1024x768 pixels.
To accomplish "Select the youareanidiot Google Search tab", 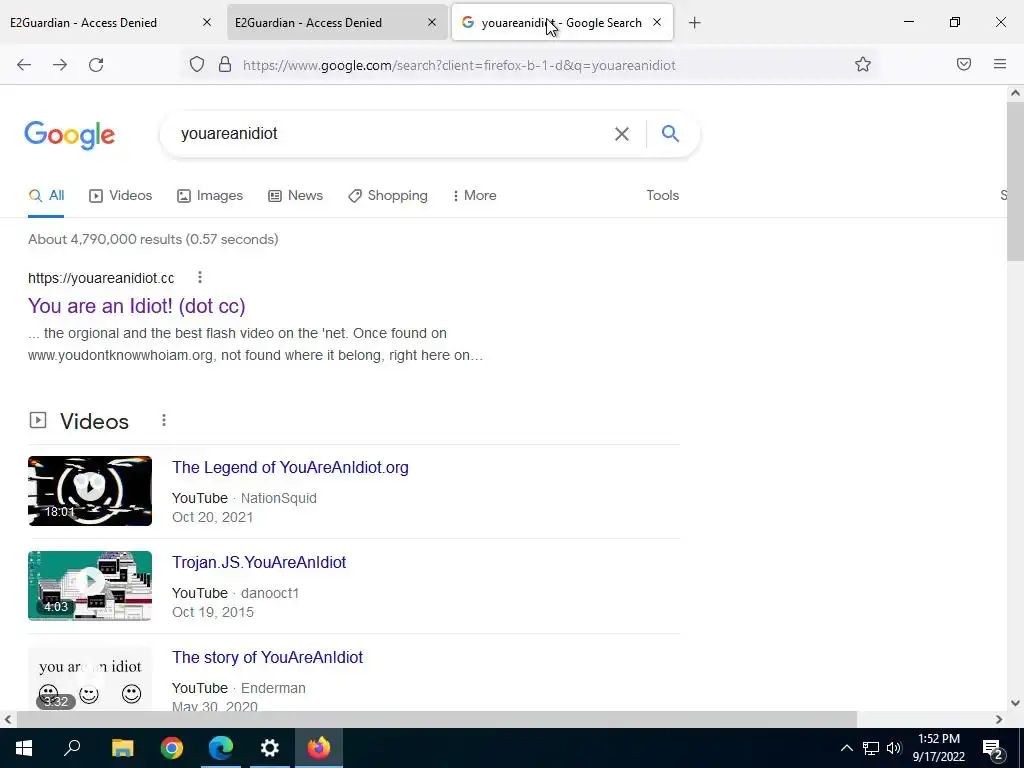I will coord(562,23).
